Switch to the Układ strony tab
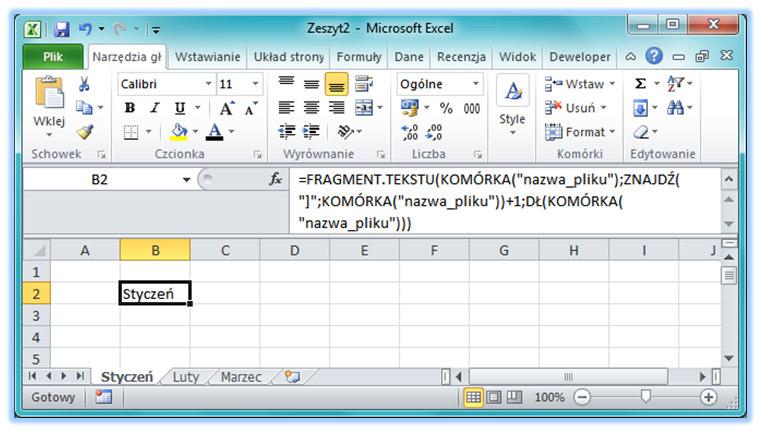 coord(289,57)
